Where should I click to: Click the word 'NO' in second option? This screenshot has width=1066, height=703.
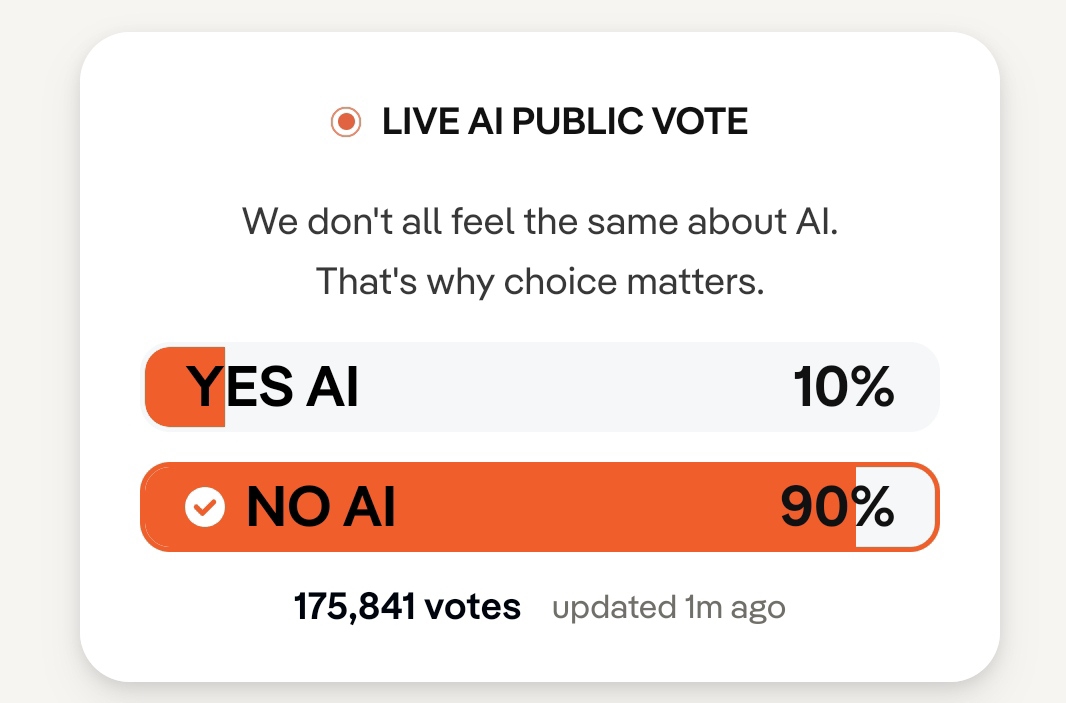[281, 508]
